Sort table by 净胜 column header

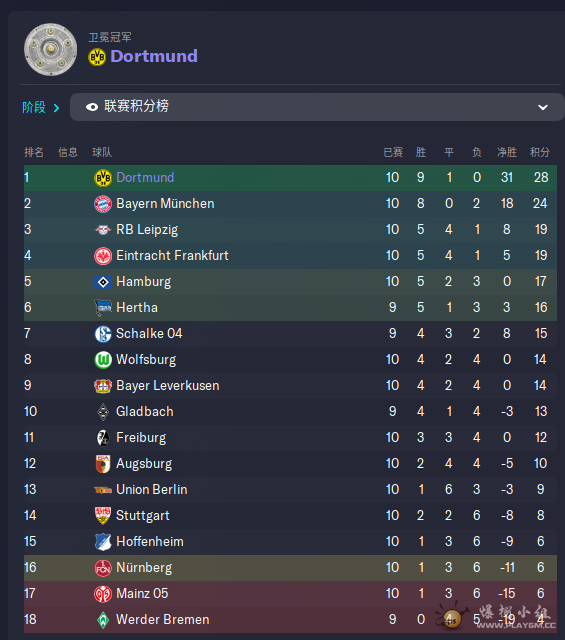click(x=507, y=152)
